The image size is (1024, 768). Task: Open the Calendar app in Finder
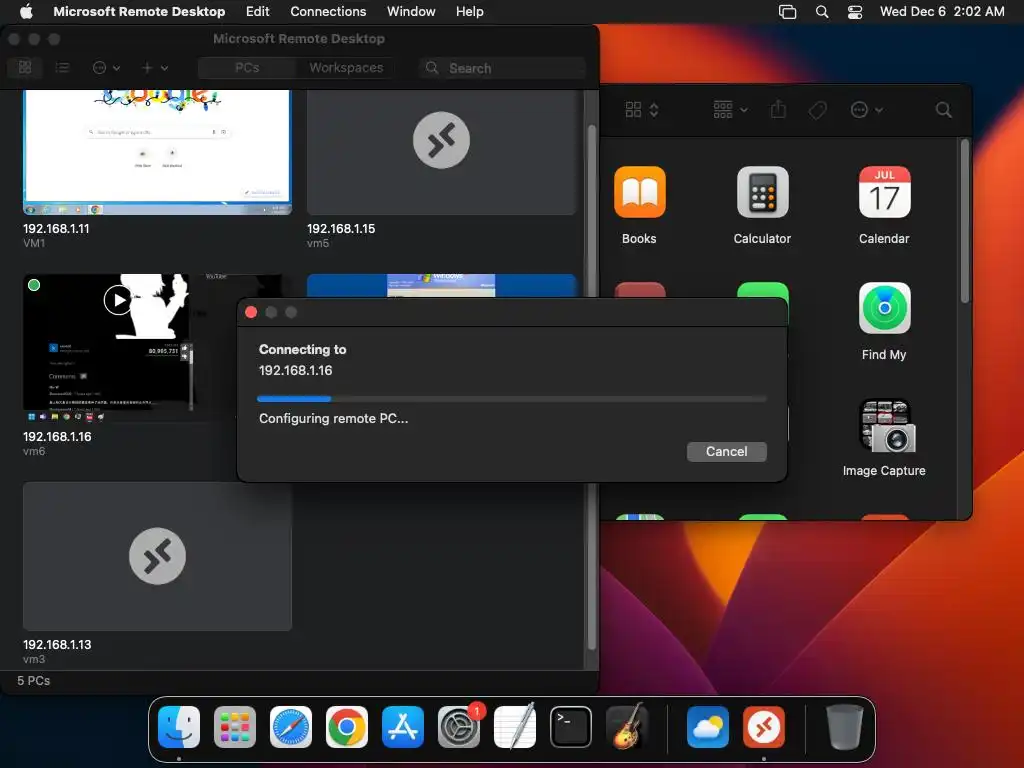pyautogui.click(x=884, y=192)
